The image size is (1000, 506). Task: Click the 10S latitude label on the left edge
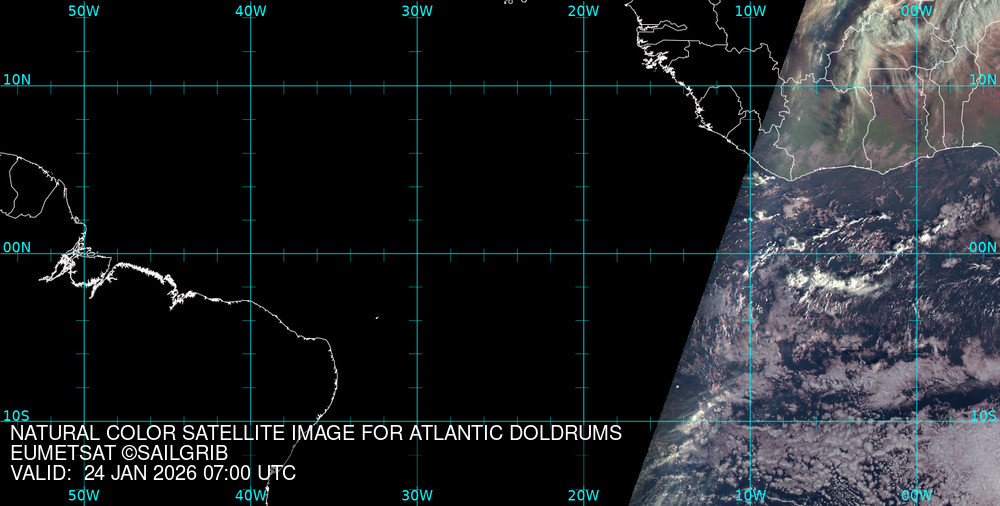[x=17, y=415]
